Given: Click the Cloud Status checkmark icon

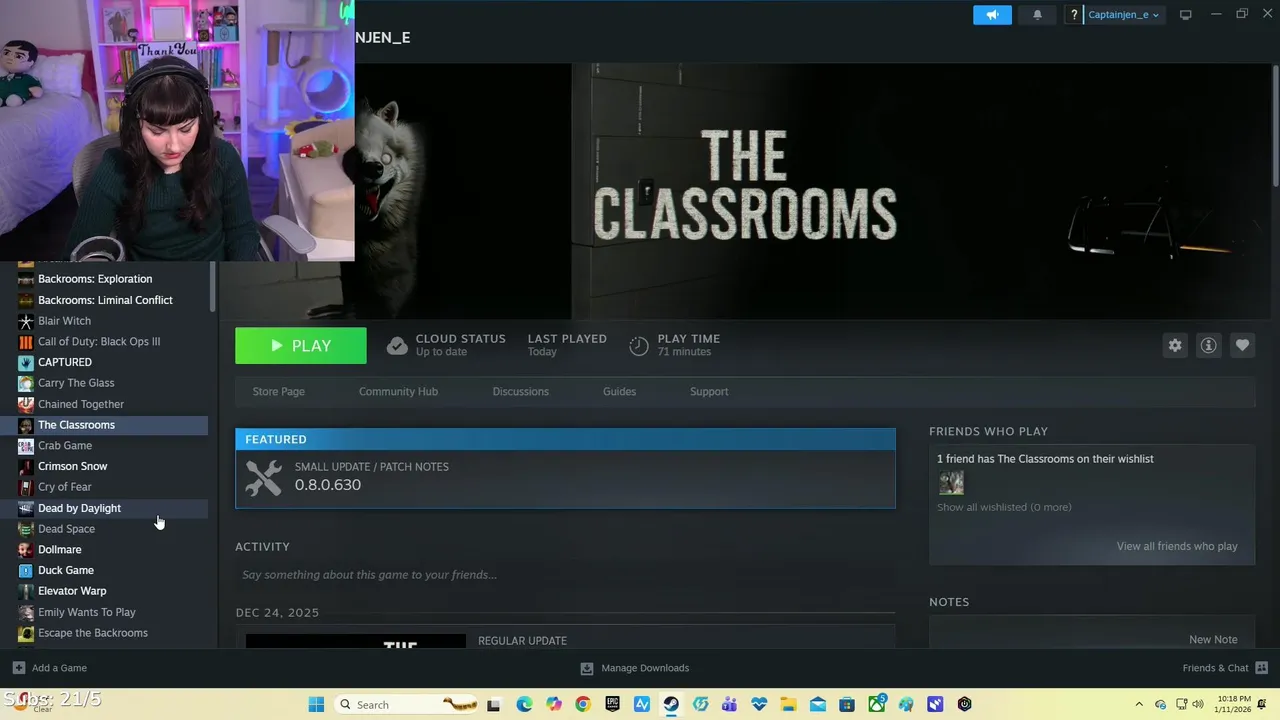Looking at the screenshot, I should pos(397,346).
